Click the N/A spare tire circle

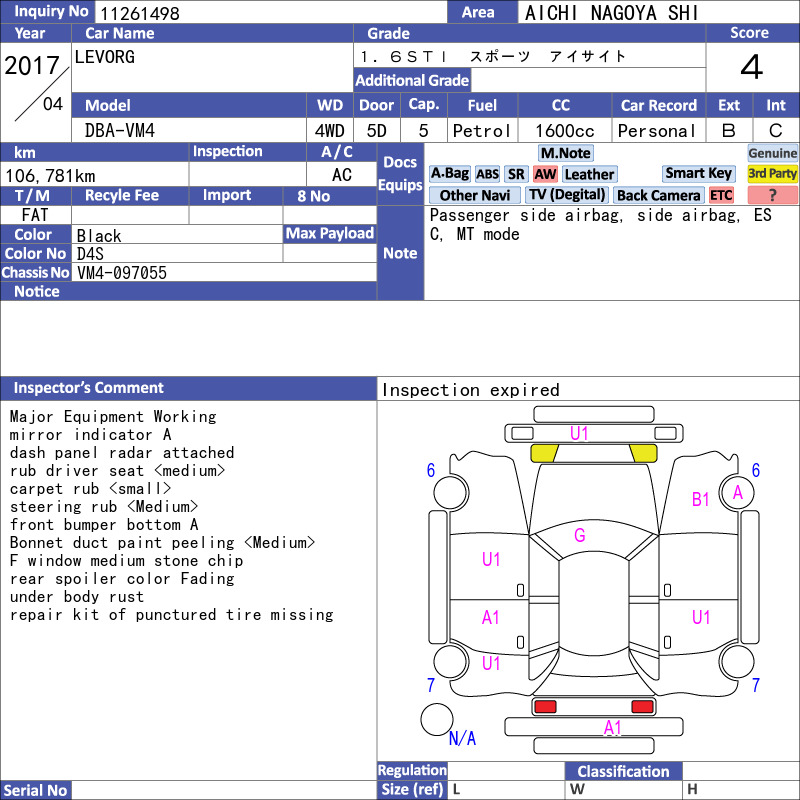point(437,719)
